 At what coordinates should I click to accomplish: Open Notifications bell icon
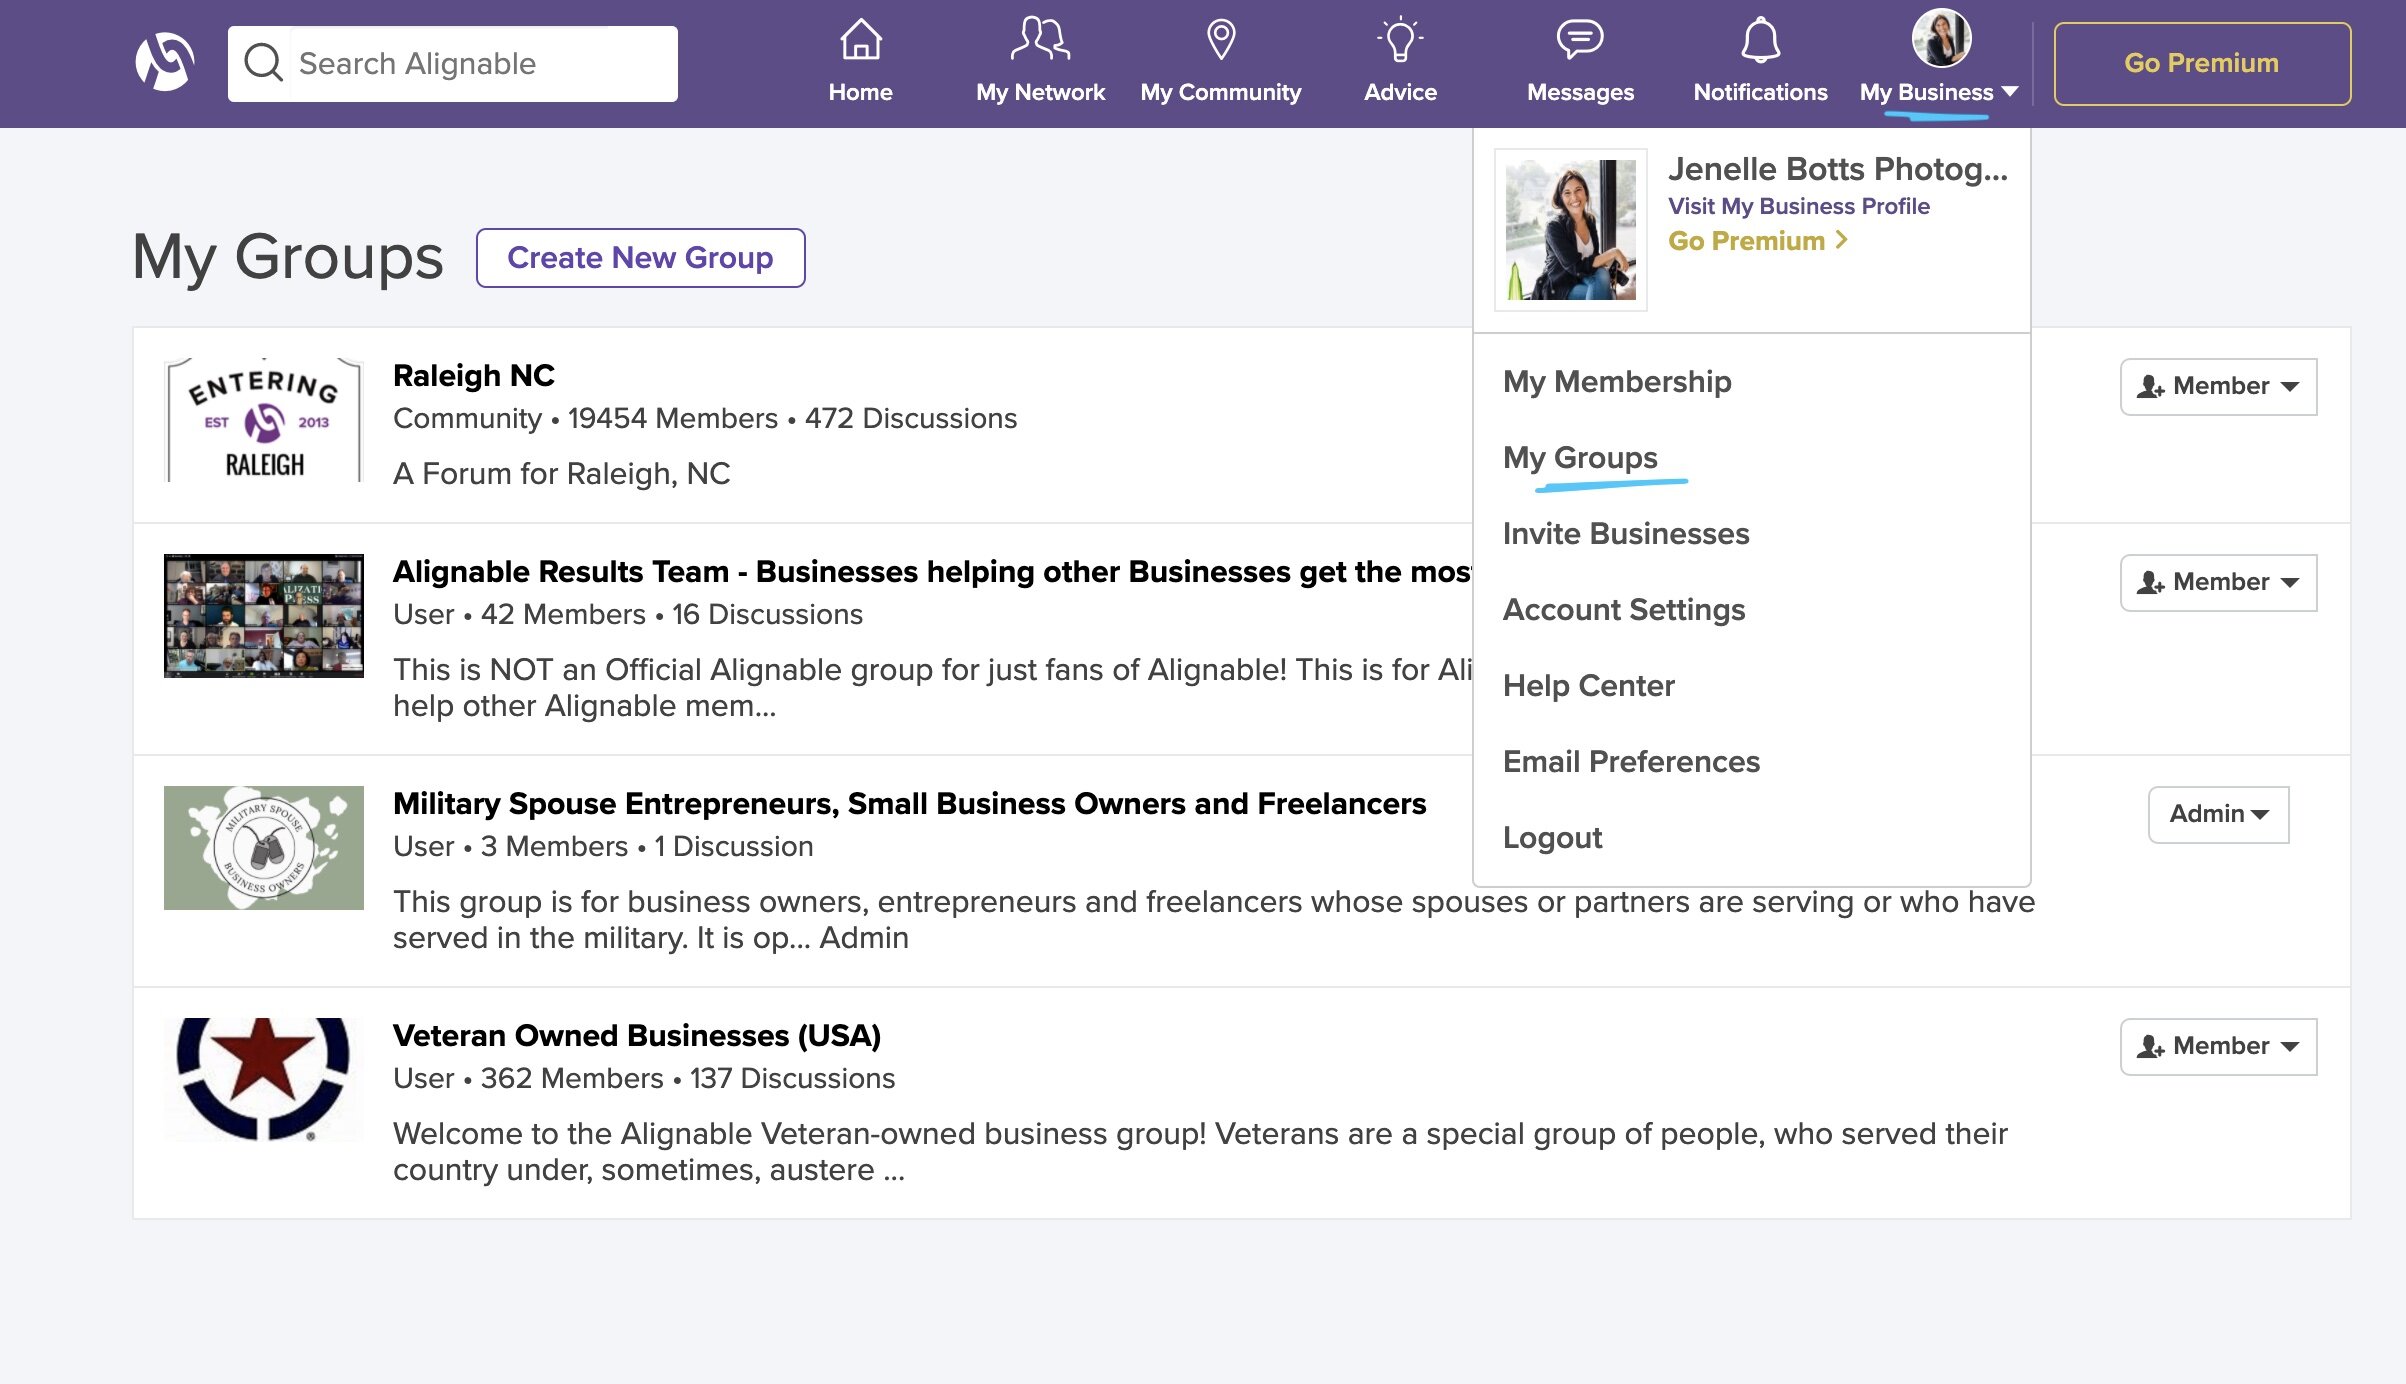pyautogui.click(x=1760, y=40)
